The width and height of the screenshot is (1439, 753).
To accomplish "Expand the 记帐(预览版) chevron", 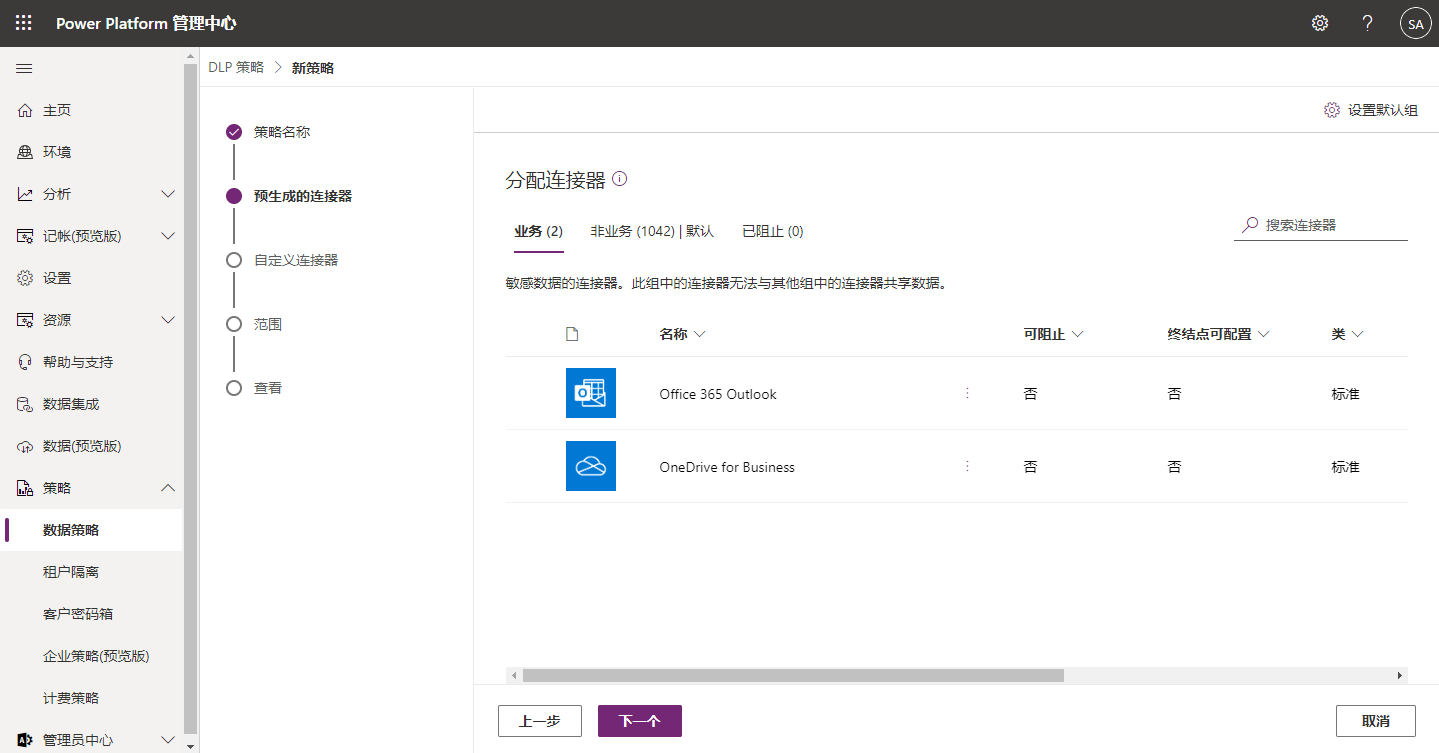I will click(x=168, y=236).
